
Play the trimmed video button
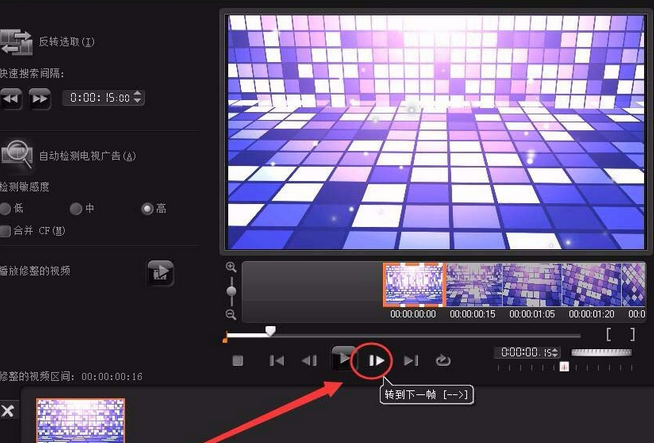(161, 273)
